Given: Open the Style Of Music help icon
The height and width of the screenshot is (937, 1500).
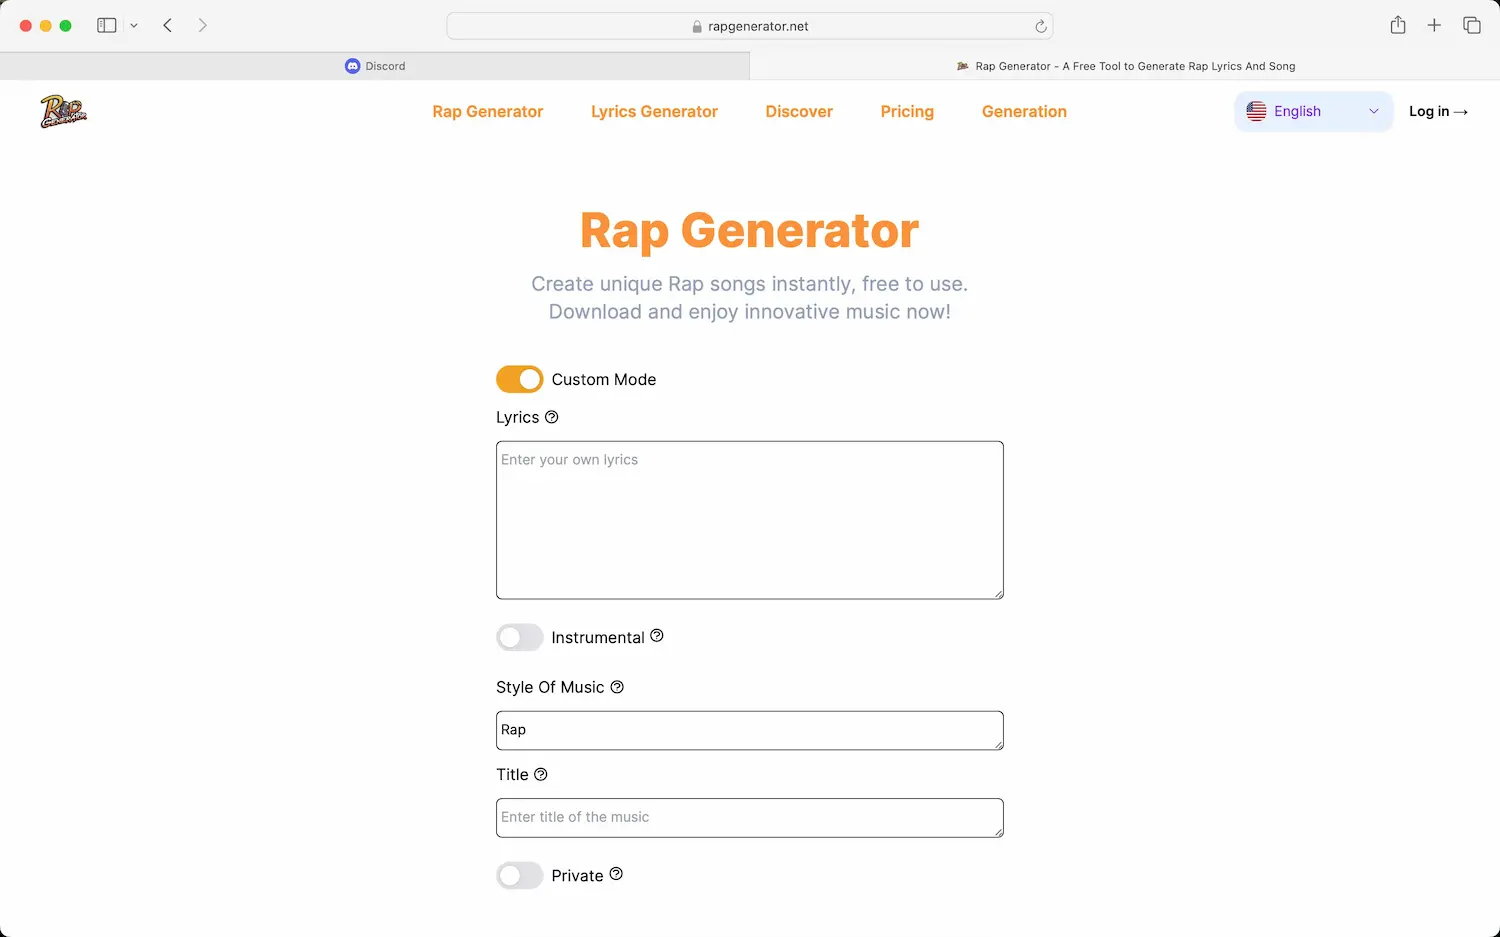Looking at the screenshot, I should 617,687.
